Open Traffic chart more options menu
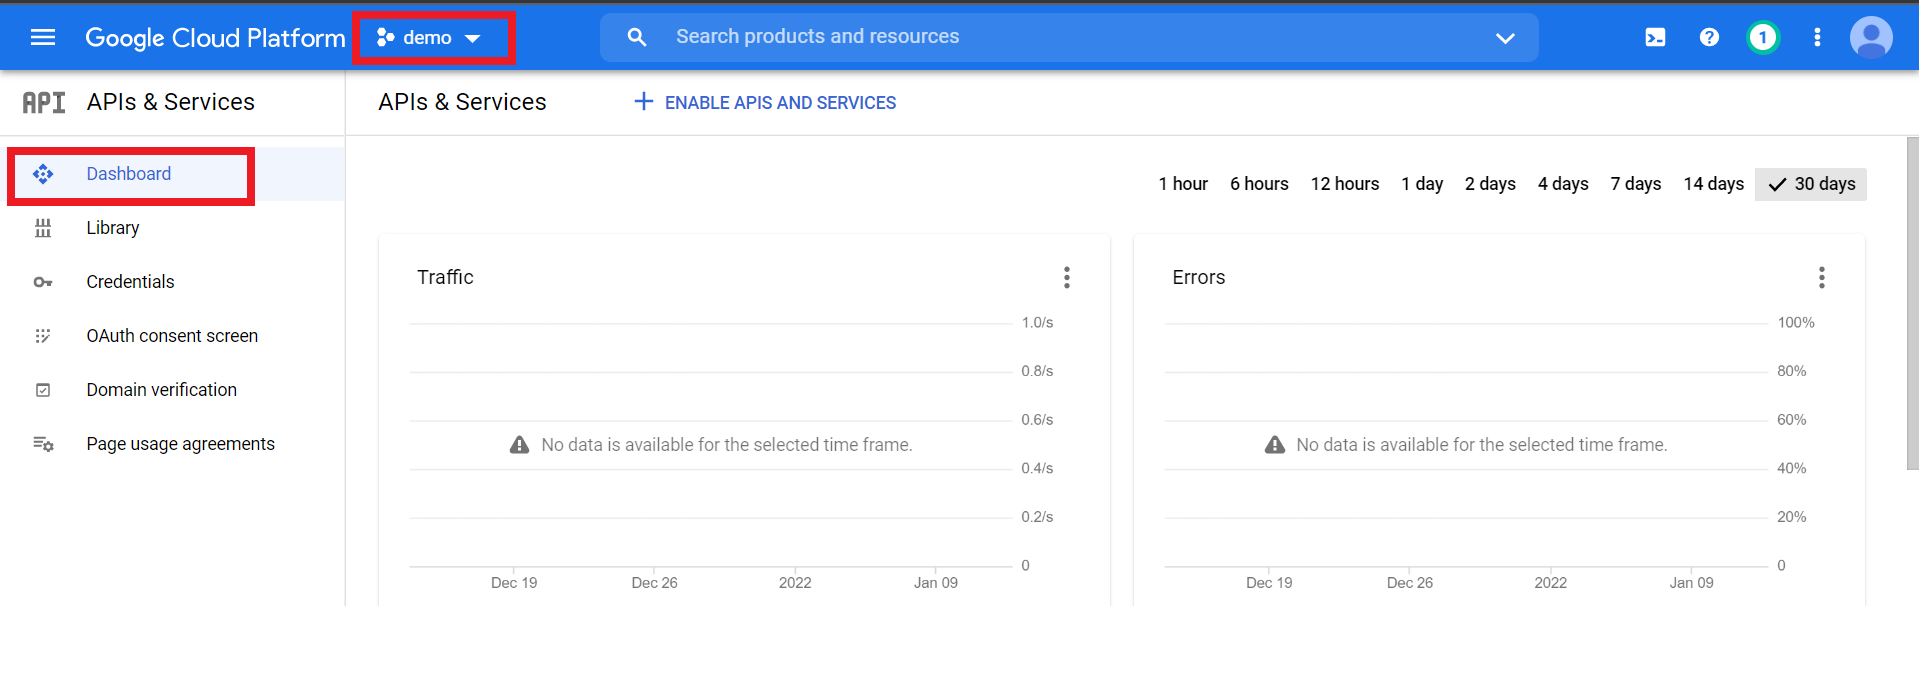 [x=1067, y=277]
